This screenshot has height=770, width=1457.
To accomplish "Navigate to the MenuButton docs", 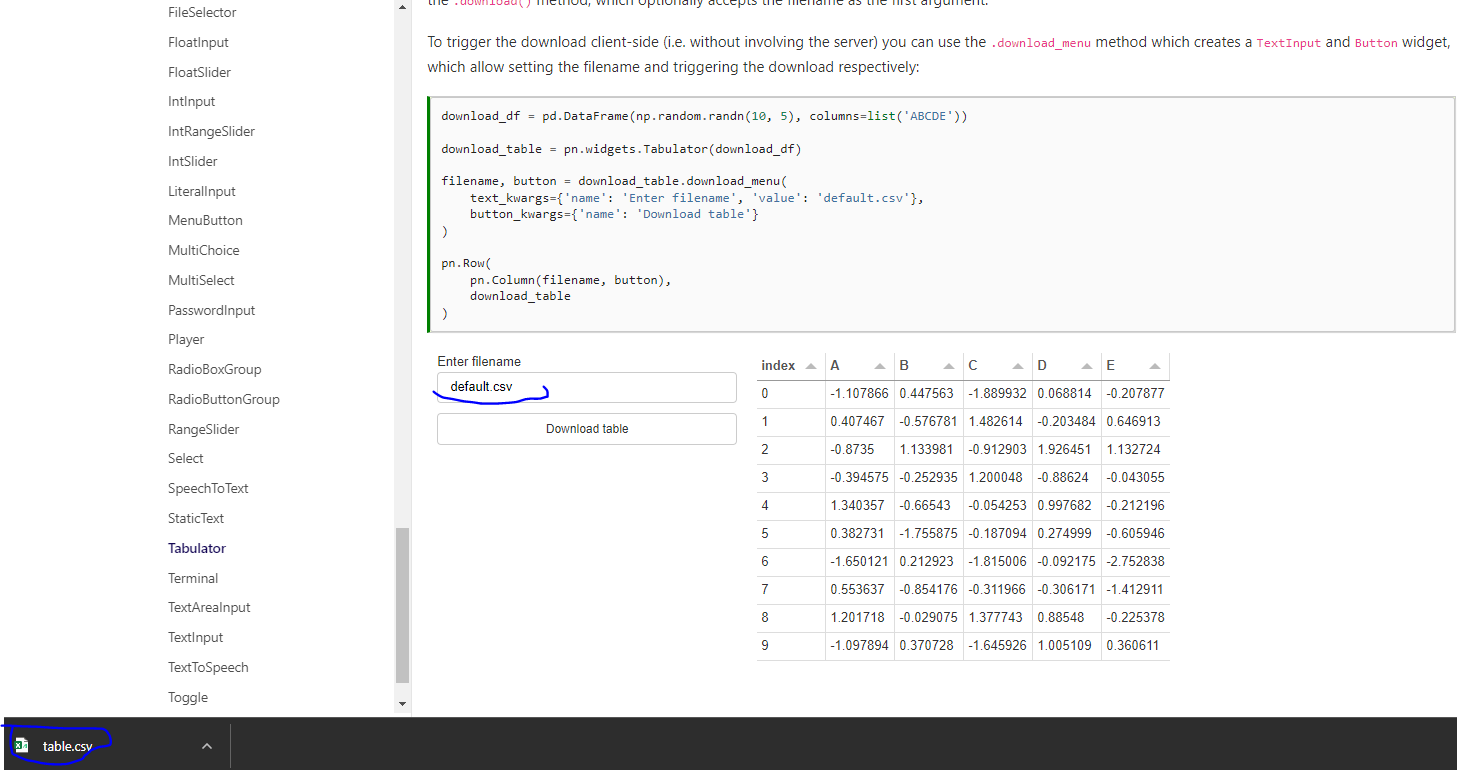I will click(205, 220).
